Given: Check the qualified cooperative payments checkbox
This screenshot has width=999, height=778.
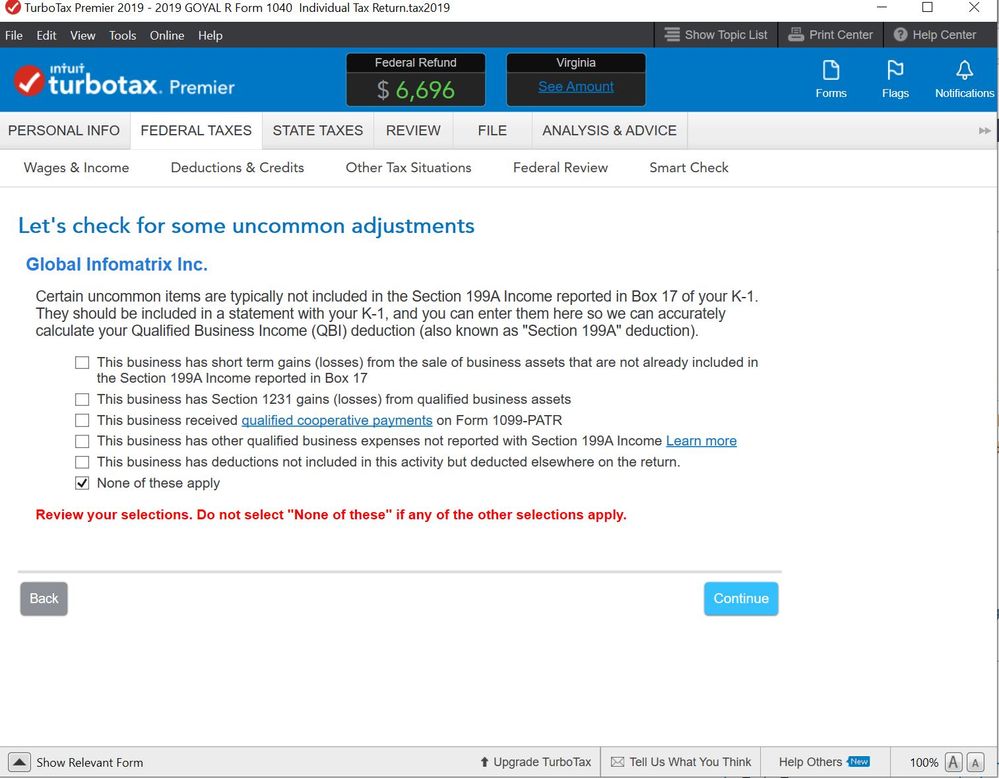Looking at the screenshot, I should pos(82,421).
